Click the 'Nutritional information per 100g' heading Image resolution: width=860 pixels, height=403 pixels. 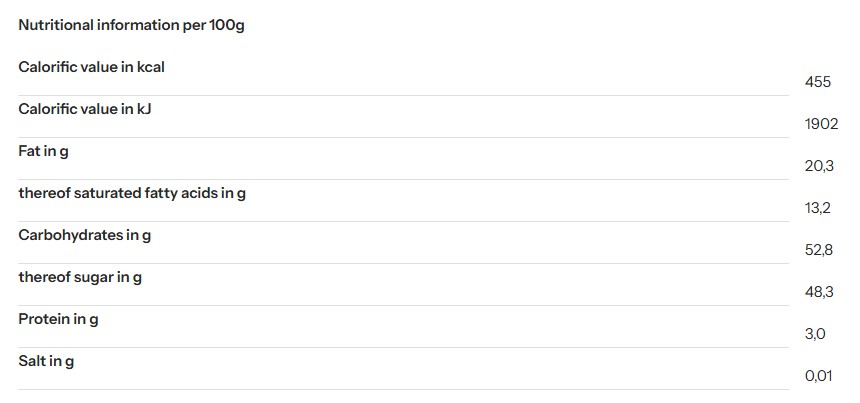coord(131,25)
